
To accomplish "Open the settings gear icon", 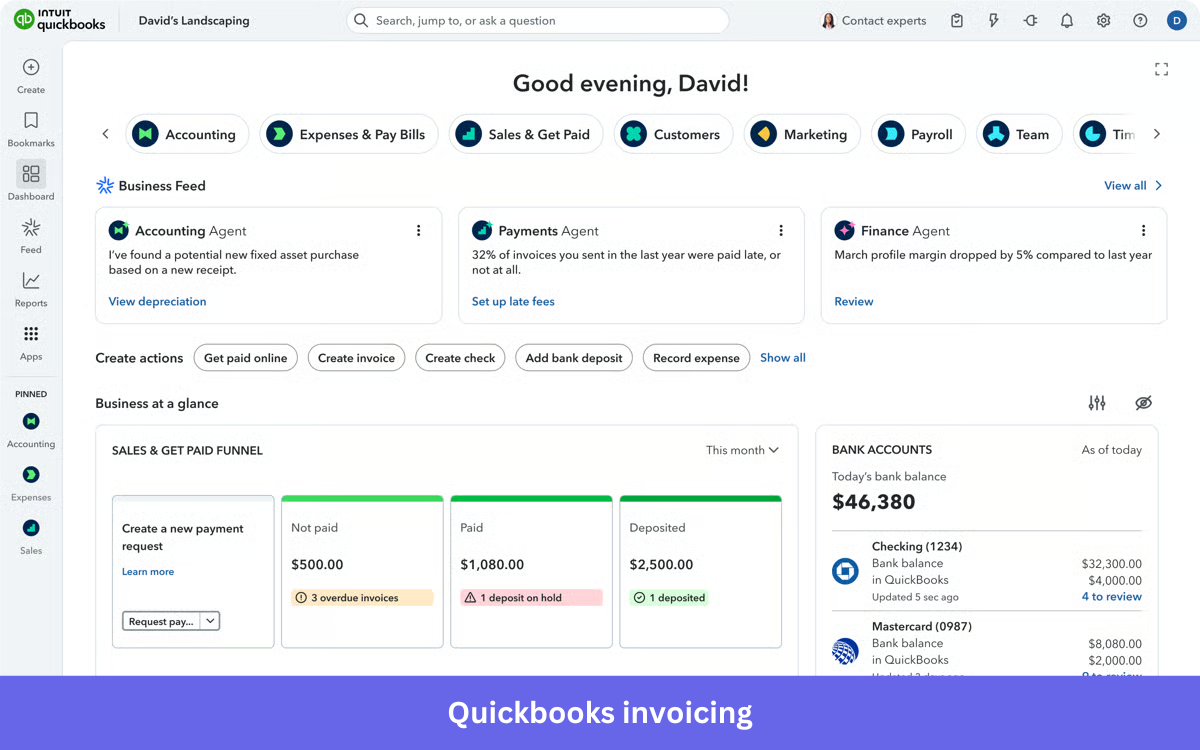I will pyautogui.click(x=1104, y=20).
